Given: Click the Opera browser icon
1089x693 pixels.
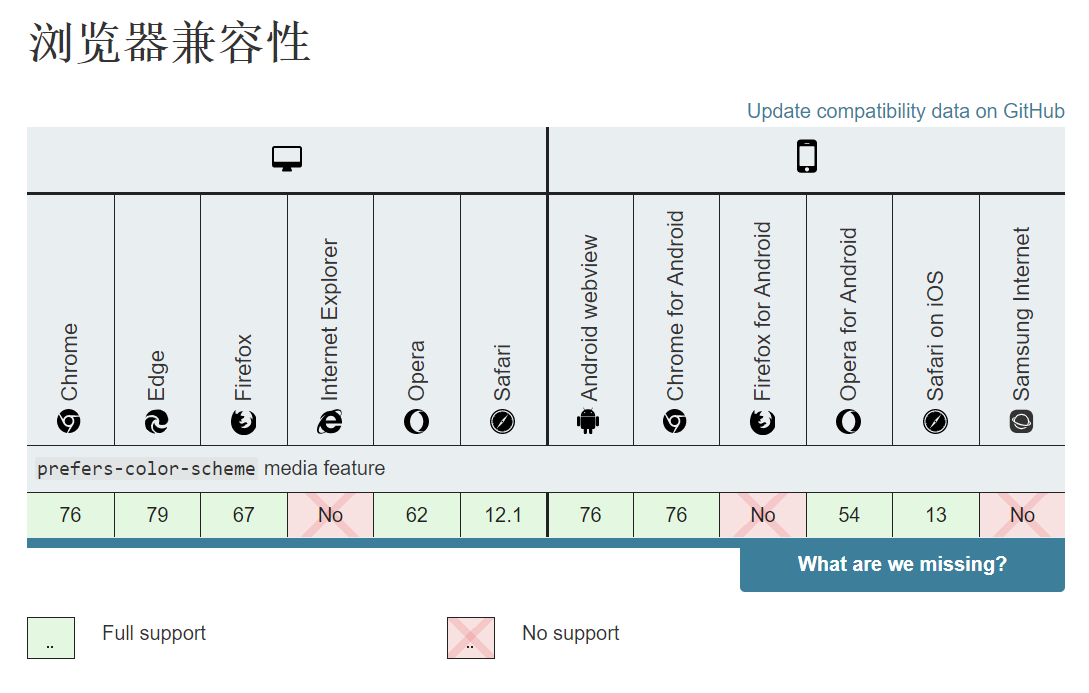Looking at the screenshot, I should (416, 421).
